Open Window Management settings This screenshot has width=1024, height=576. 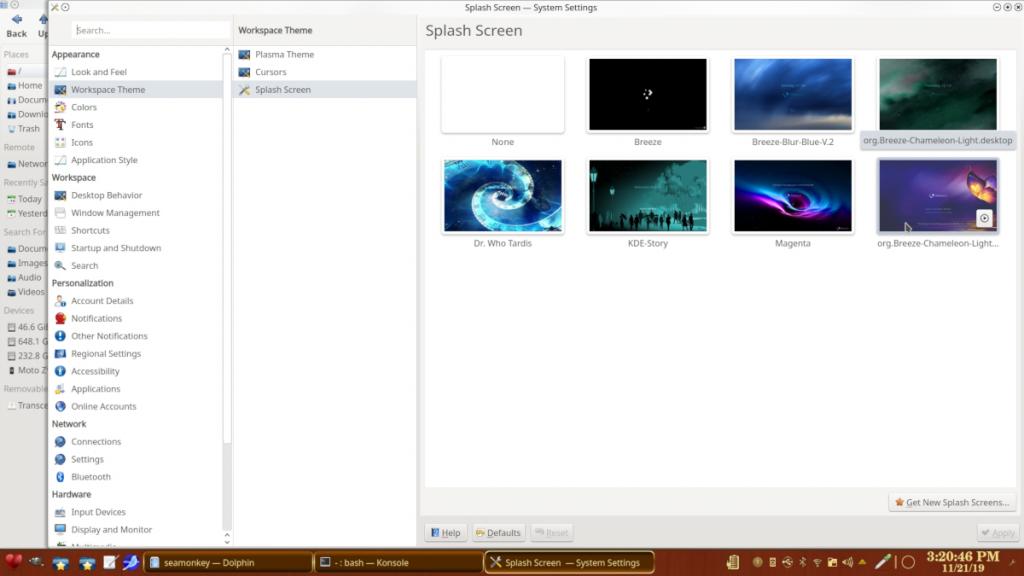click(x=115, y=213)
